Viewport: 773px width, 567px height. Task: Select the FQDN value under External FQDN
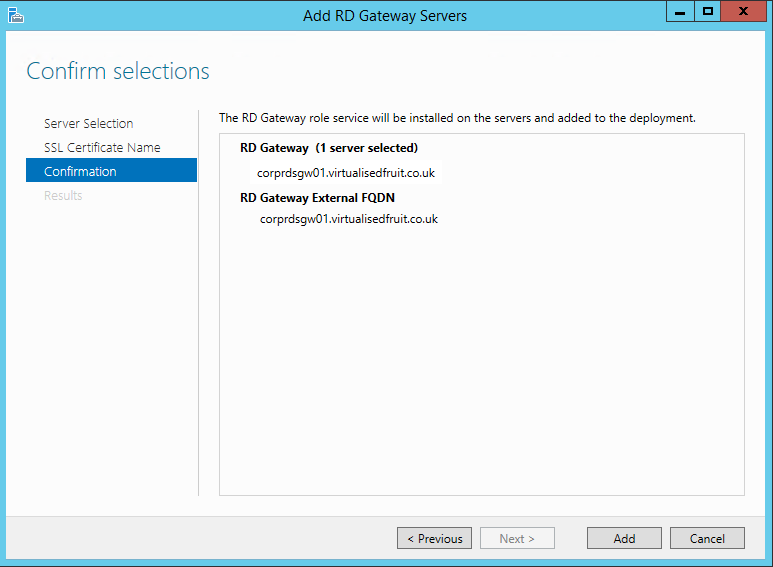pos(348,219)
